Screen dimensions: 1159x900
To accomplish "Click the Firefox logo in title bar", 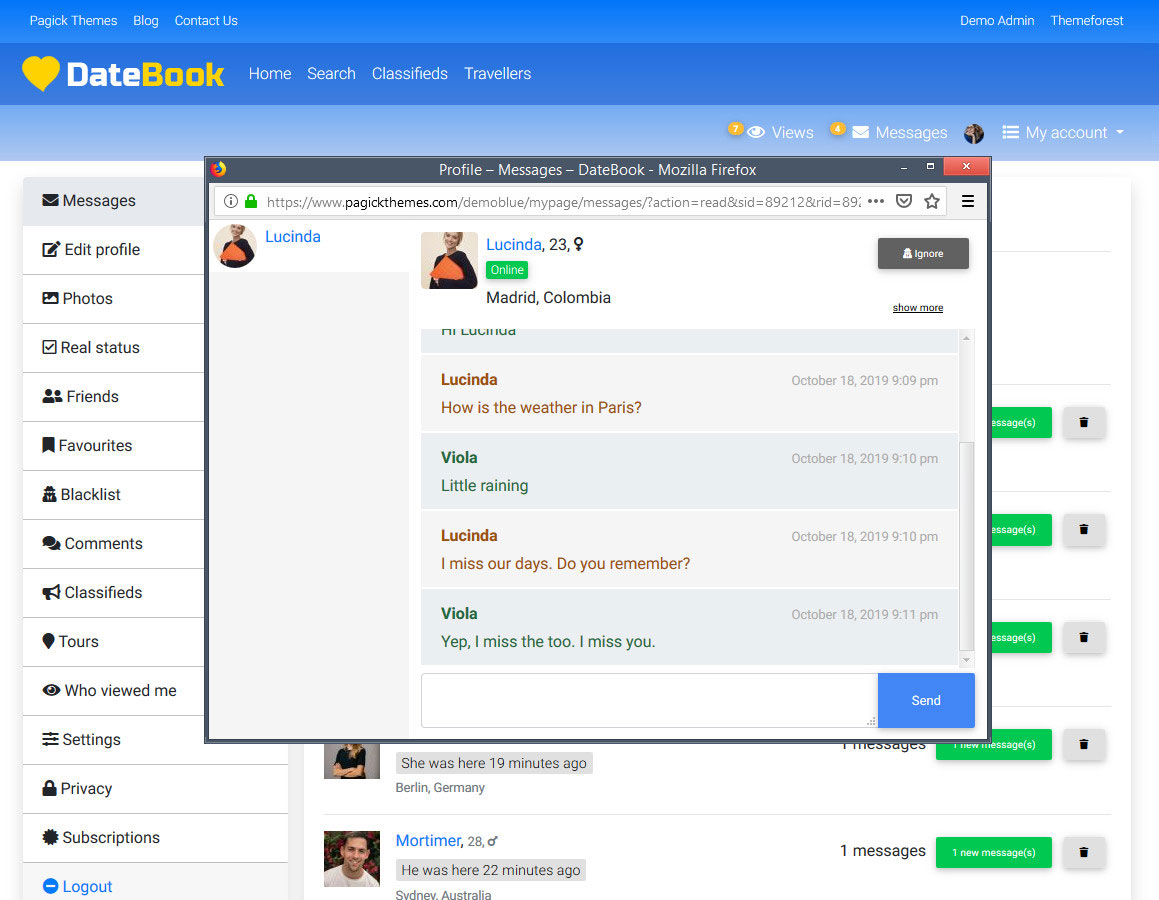I will (219, 169).
